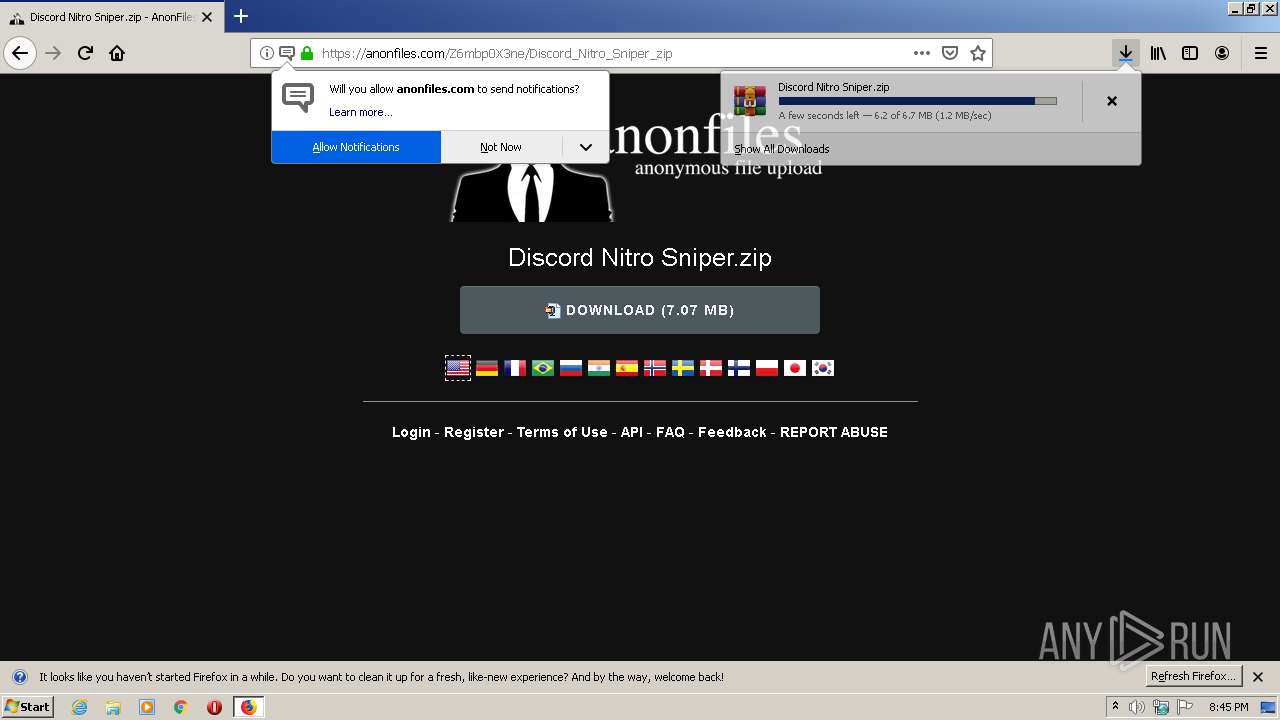Open the Register link

tap(474, 432)
